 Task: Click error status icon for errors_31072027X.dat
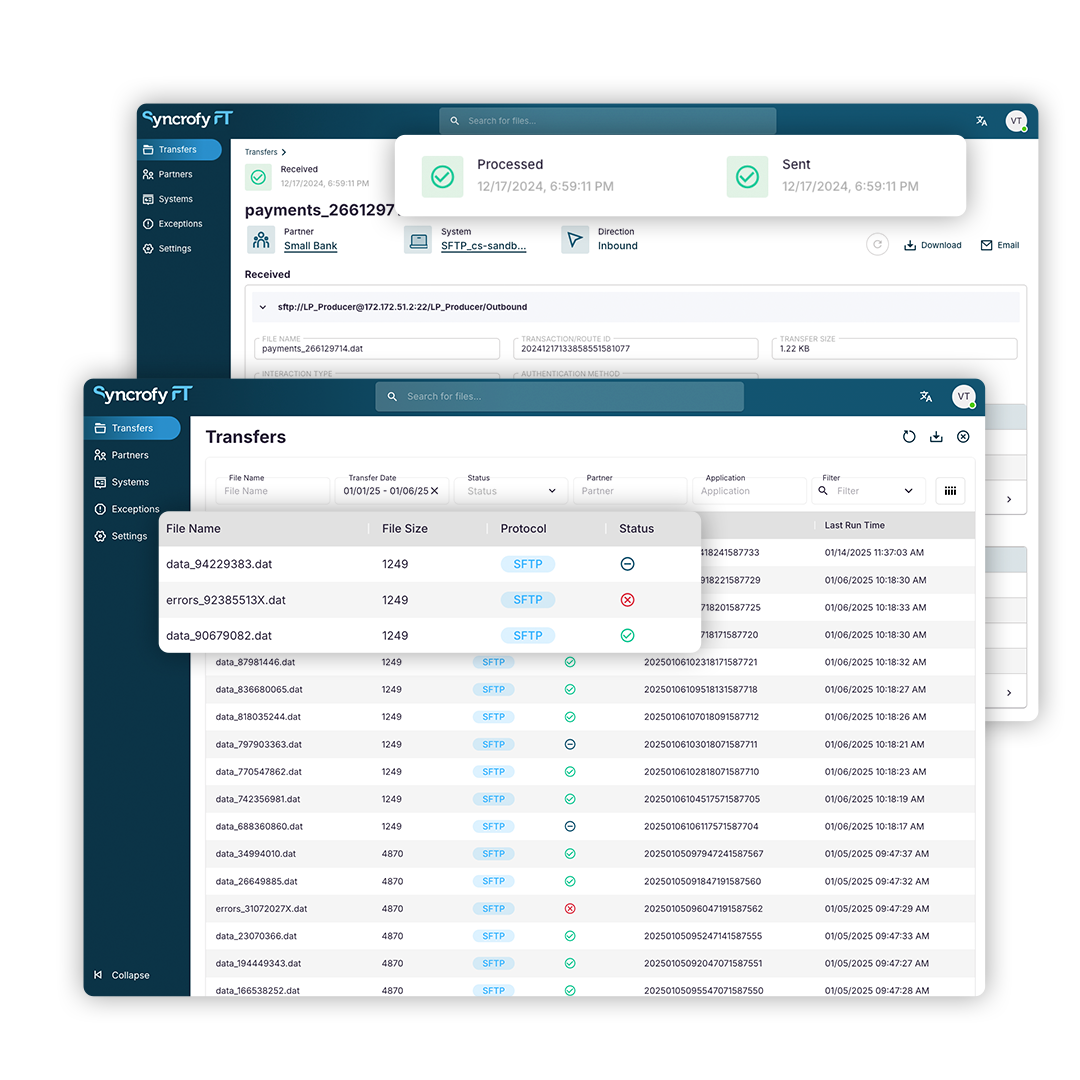(570, 908)
